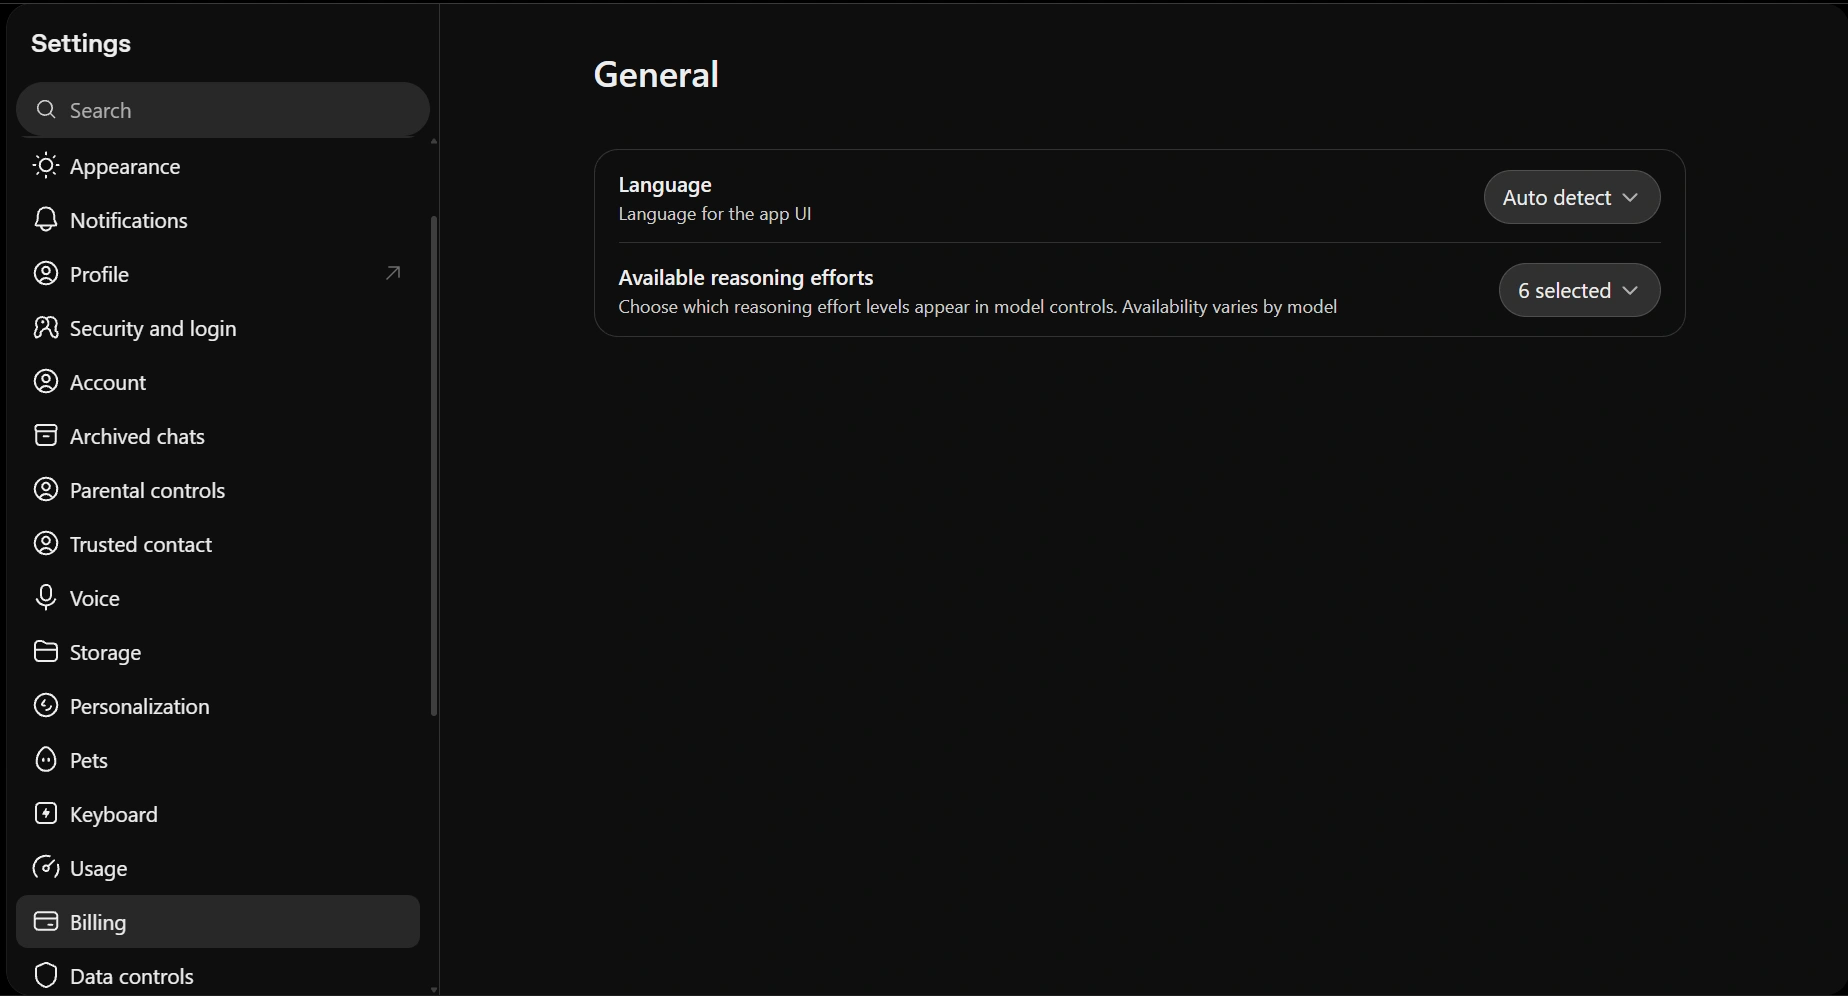Image resolution: width=1848 pixels, height=996 pixels.
Task: Click the Storage folder icon
Action: pyautogui.click(x=45, y=652)
